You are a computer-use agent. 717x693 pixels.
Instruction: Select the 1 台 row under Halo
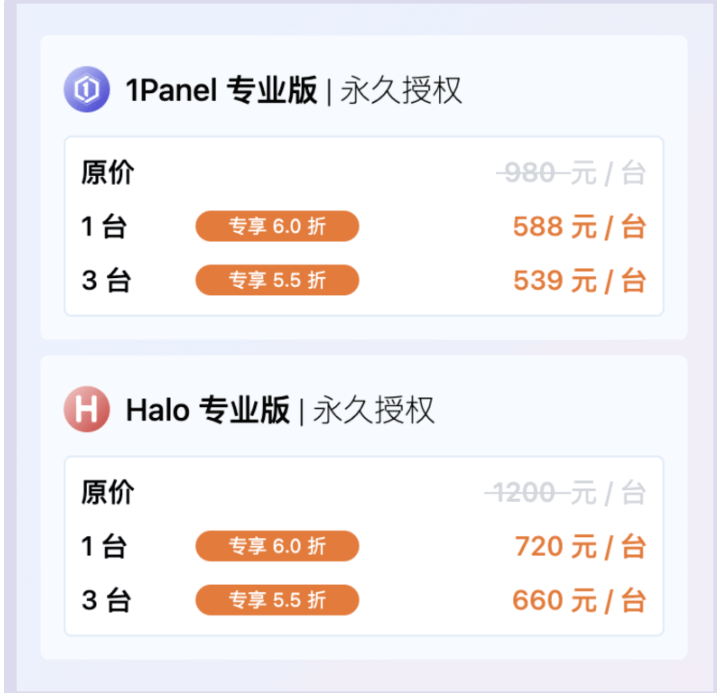pos(364,546)
